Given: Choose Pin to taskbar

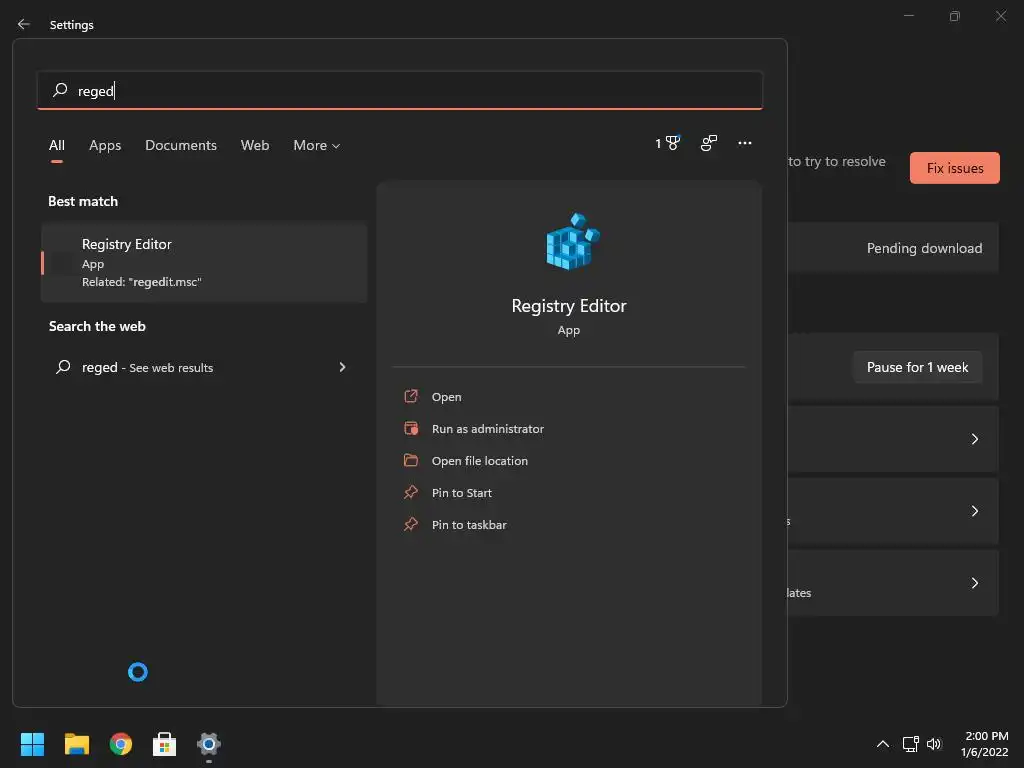Looking at the screenshot, I should point(469,524).
